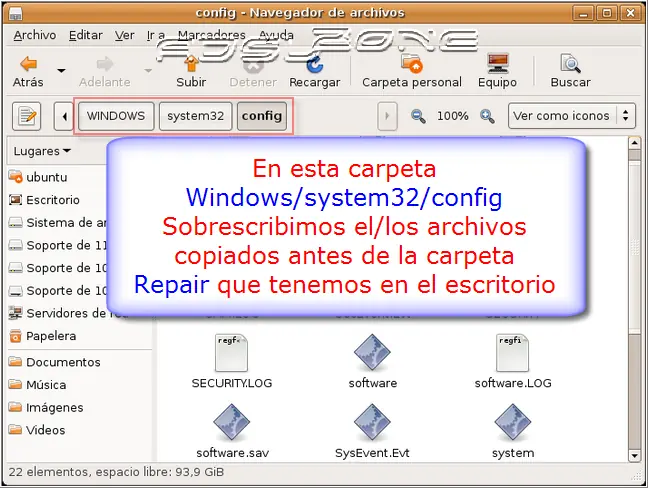Click the right path scroll arrow
This screenshot has height=488, width=648.
[387, 116]
